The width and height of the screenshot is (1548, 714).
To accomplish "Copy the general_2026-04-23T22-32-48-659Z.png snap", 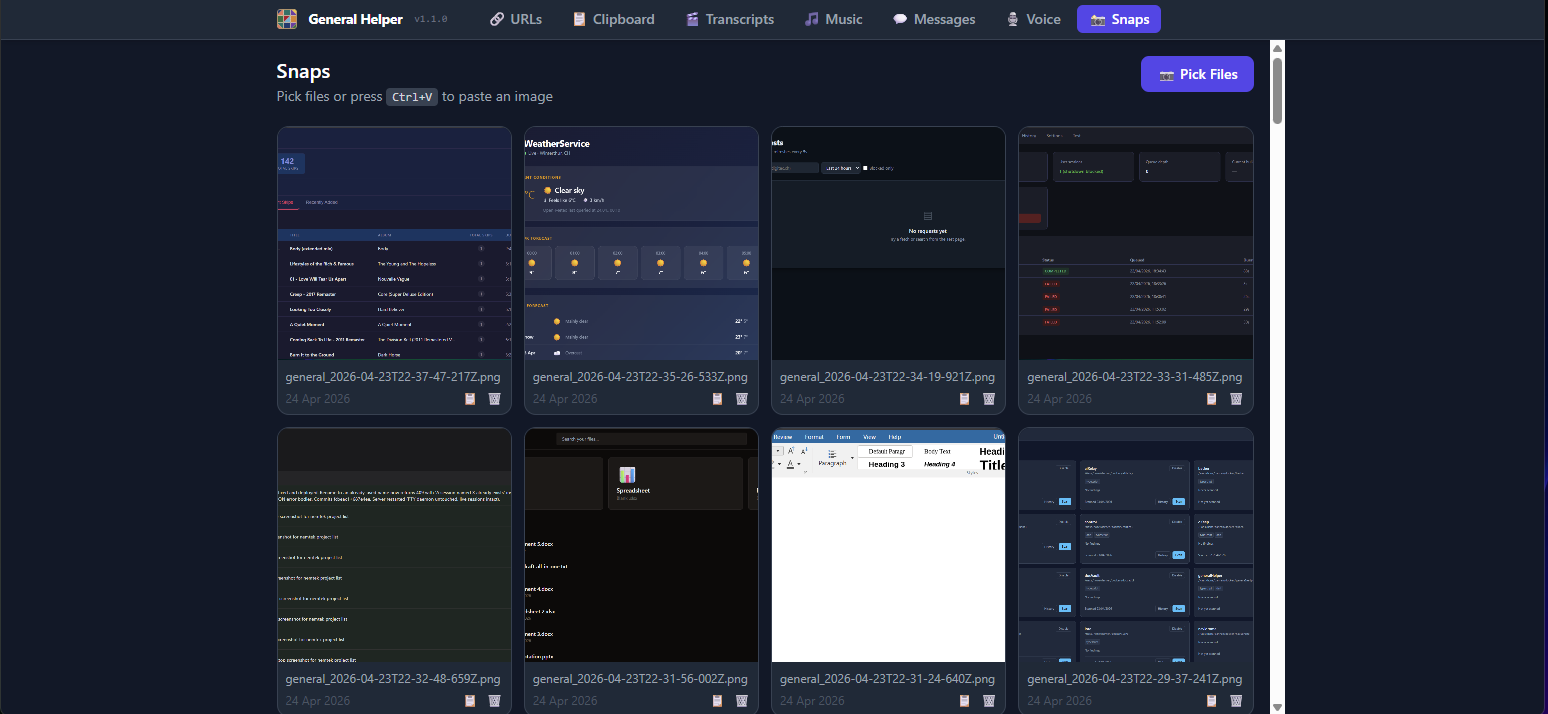I will point(470,701).
